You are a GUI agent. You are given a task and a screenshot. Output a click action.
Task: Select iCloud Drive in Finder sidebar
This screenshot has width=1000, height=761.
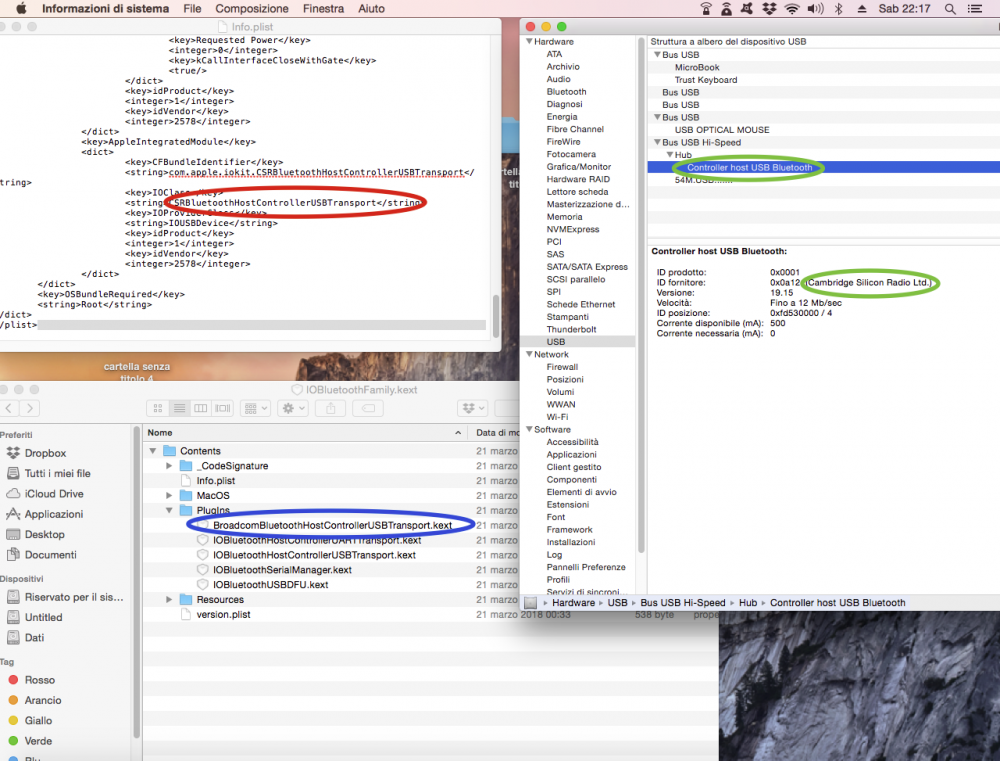54,494
